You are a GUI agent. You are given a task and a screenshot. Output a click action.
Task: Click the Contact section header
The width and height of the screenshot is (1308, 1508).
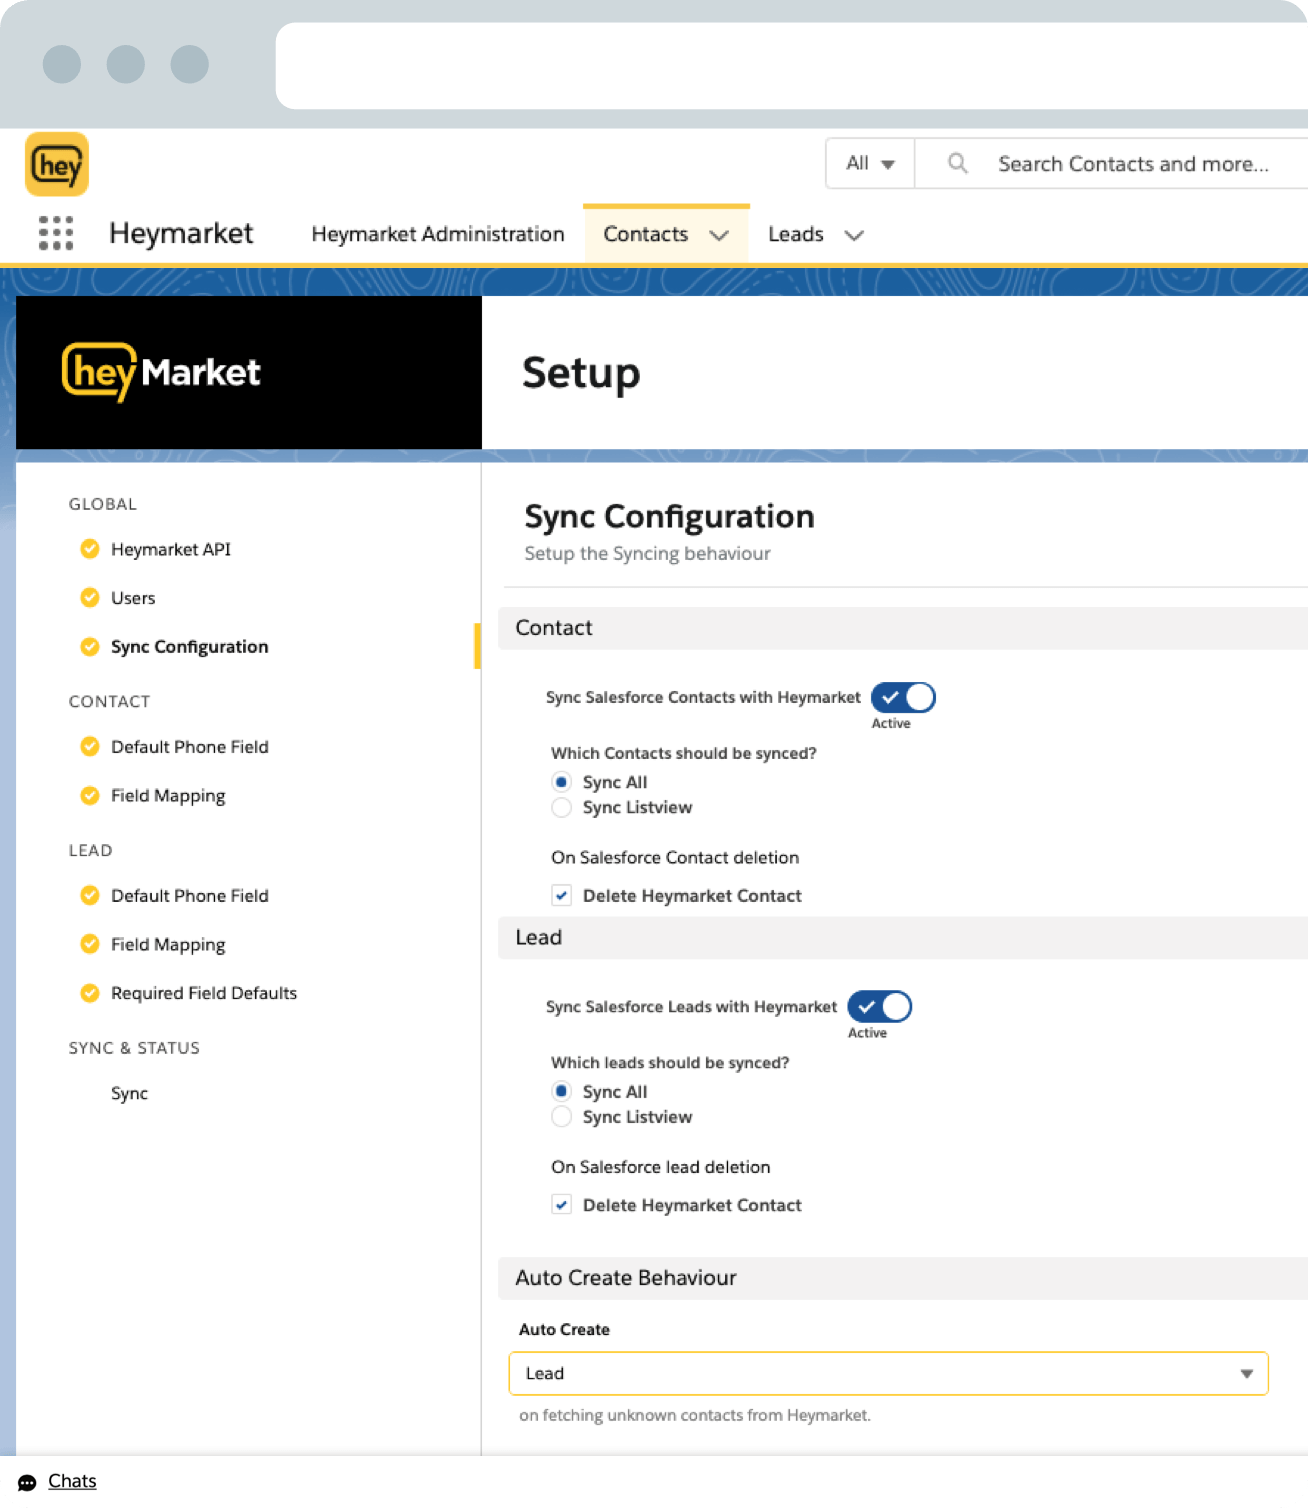pos(903,628)
